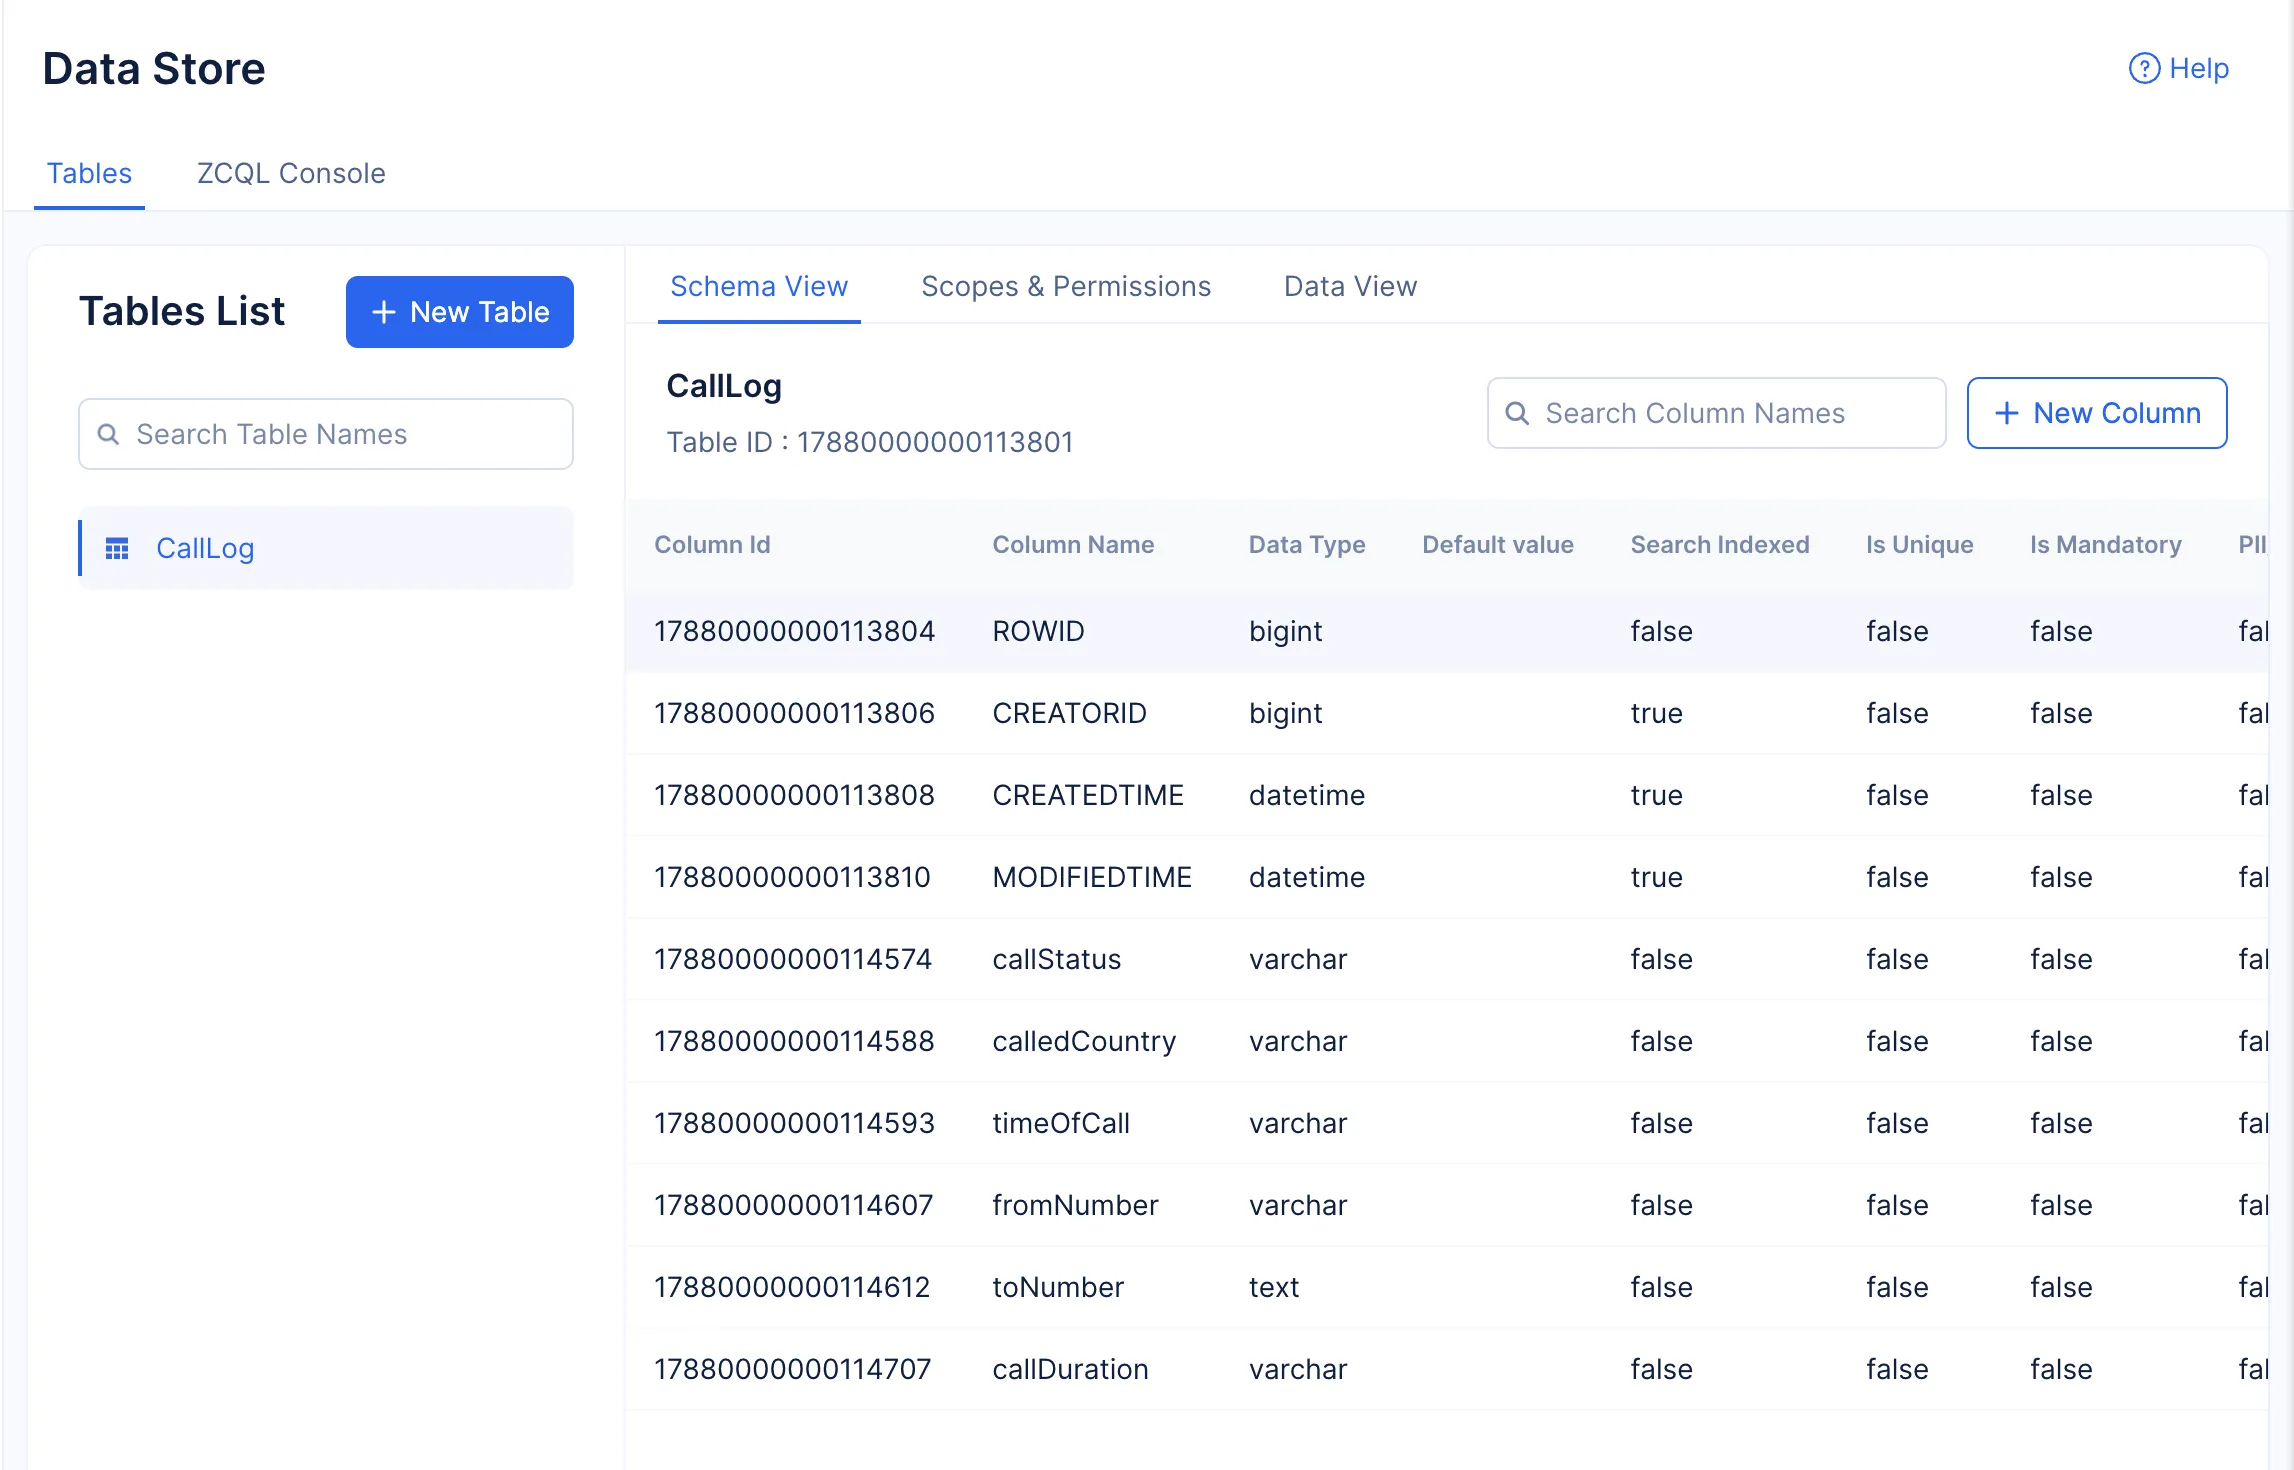Switch to the Data View tab
2294x1470 pixels.
point(1350,286)
